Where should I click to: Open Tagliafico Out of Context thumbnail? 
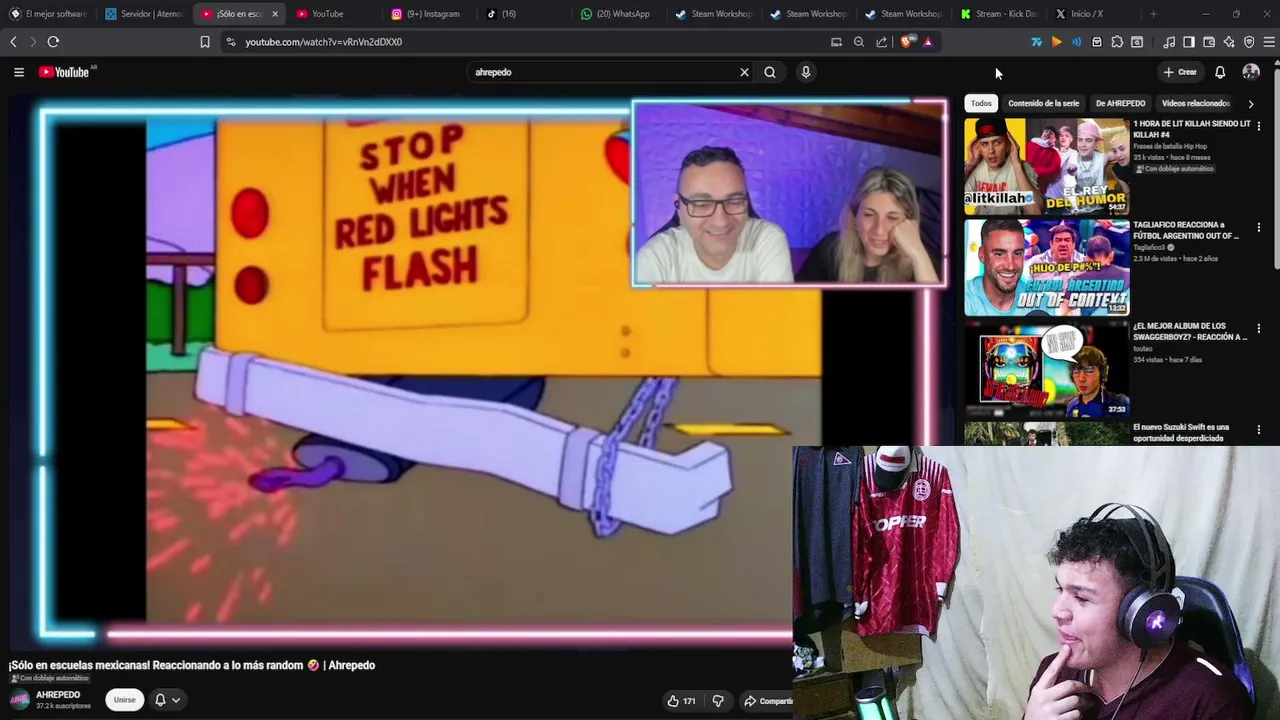(x=1047, y=267)
